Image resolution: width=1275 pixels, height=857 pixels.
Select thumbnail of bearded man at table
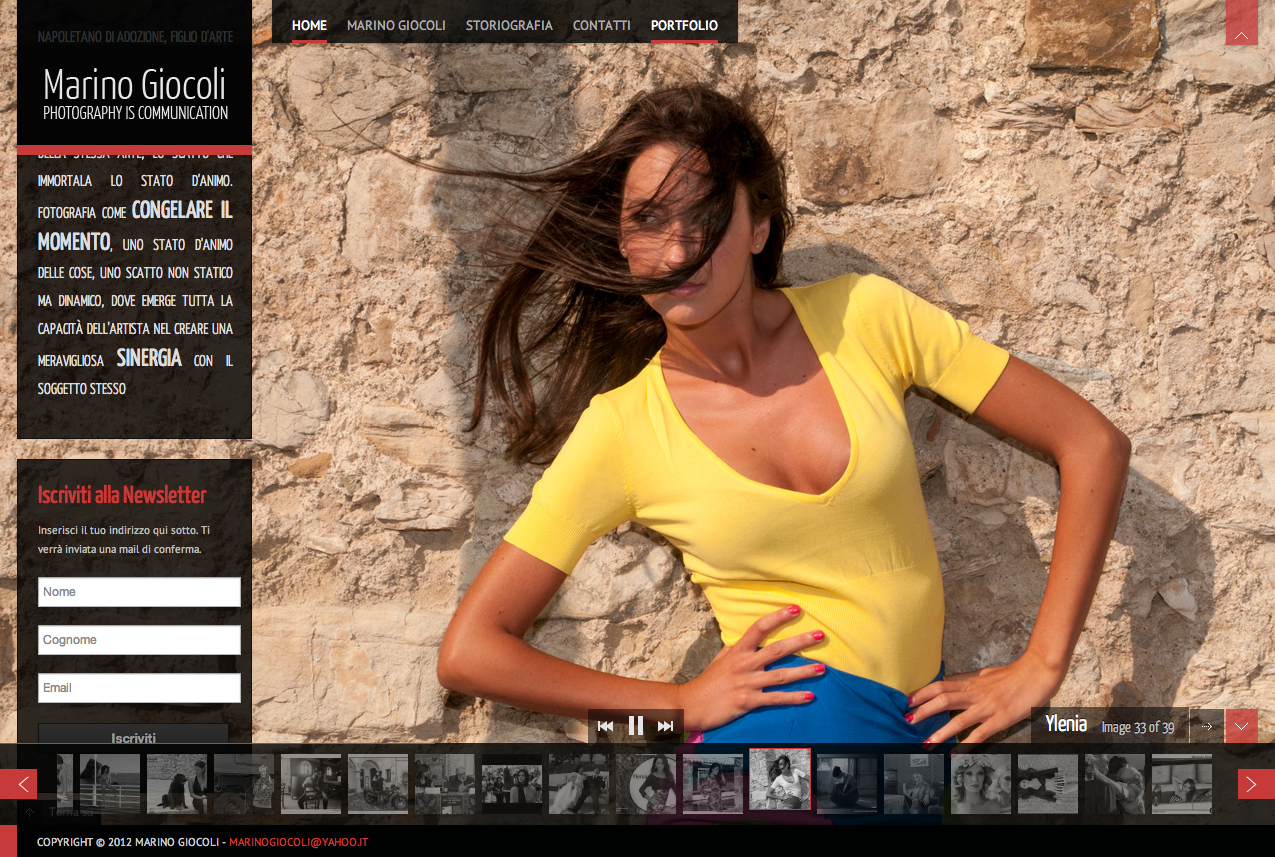[x=445, y=783]
